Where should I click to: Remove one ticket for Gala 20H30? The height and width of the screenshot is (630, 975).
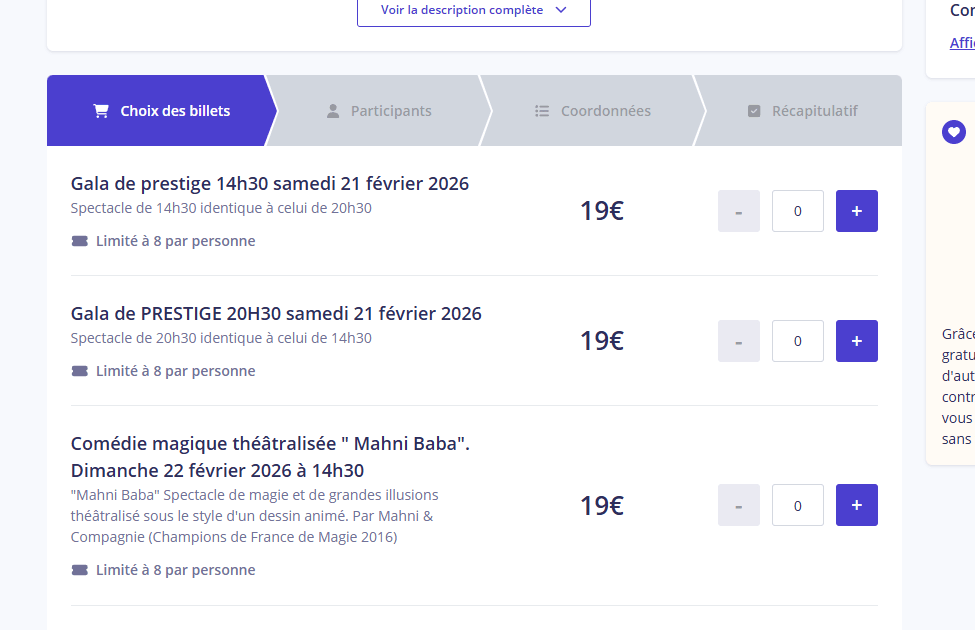pyautogui.click(x=739, y=341)
